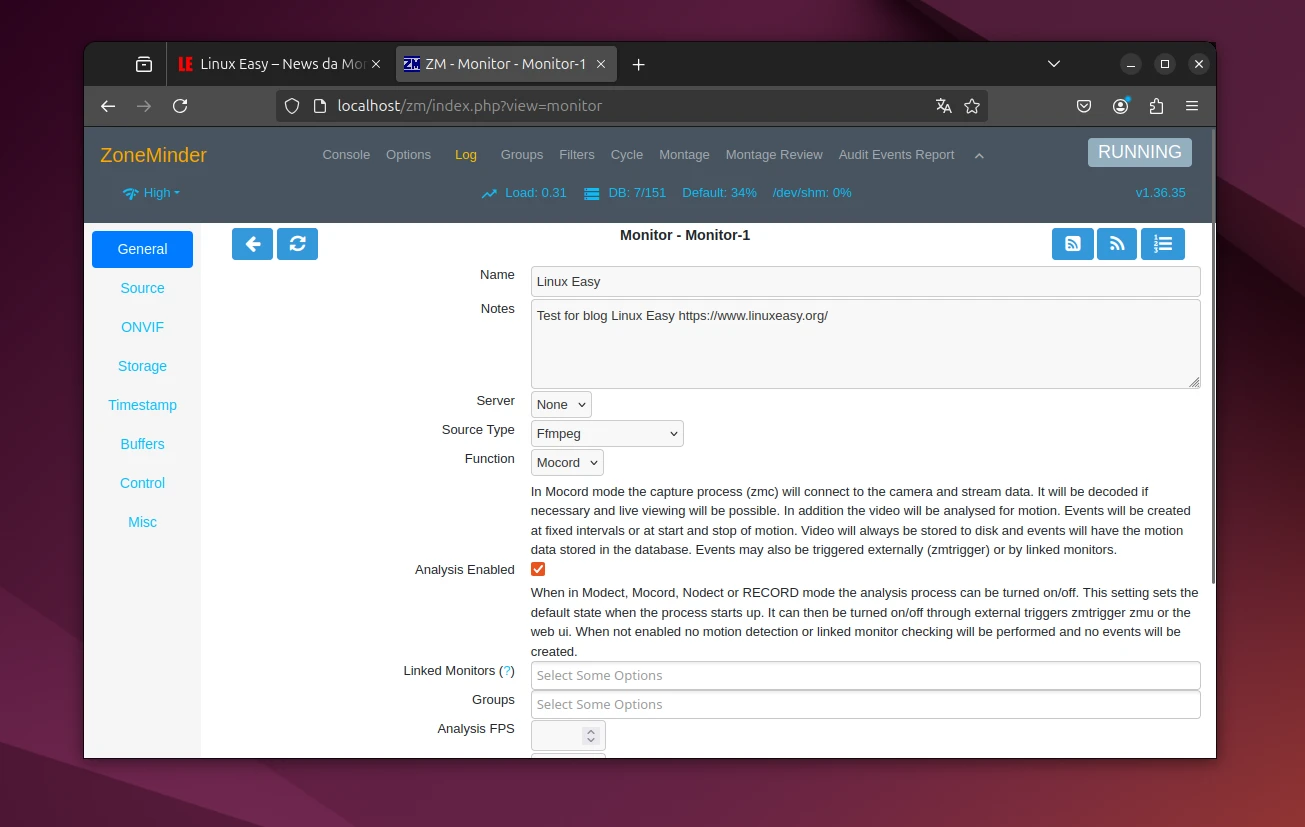Viewport: 1305px width, 827px height.
Task: Open the High bandwidth dropdown
Action: [152, 193]
